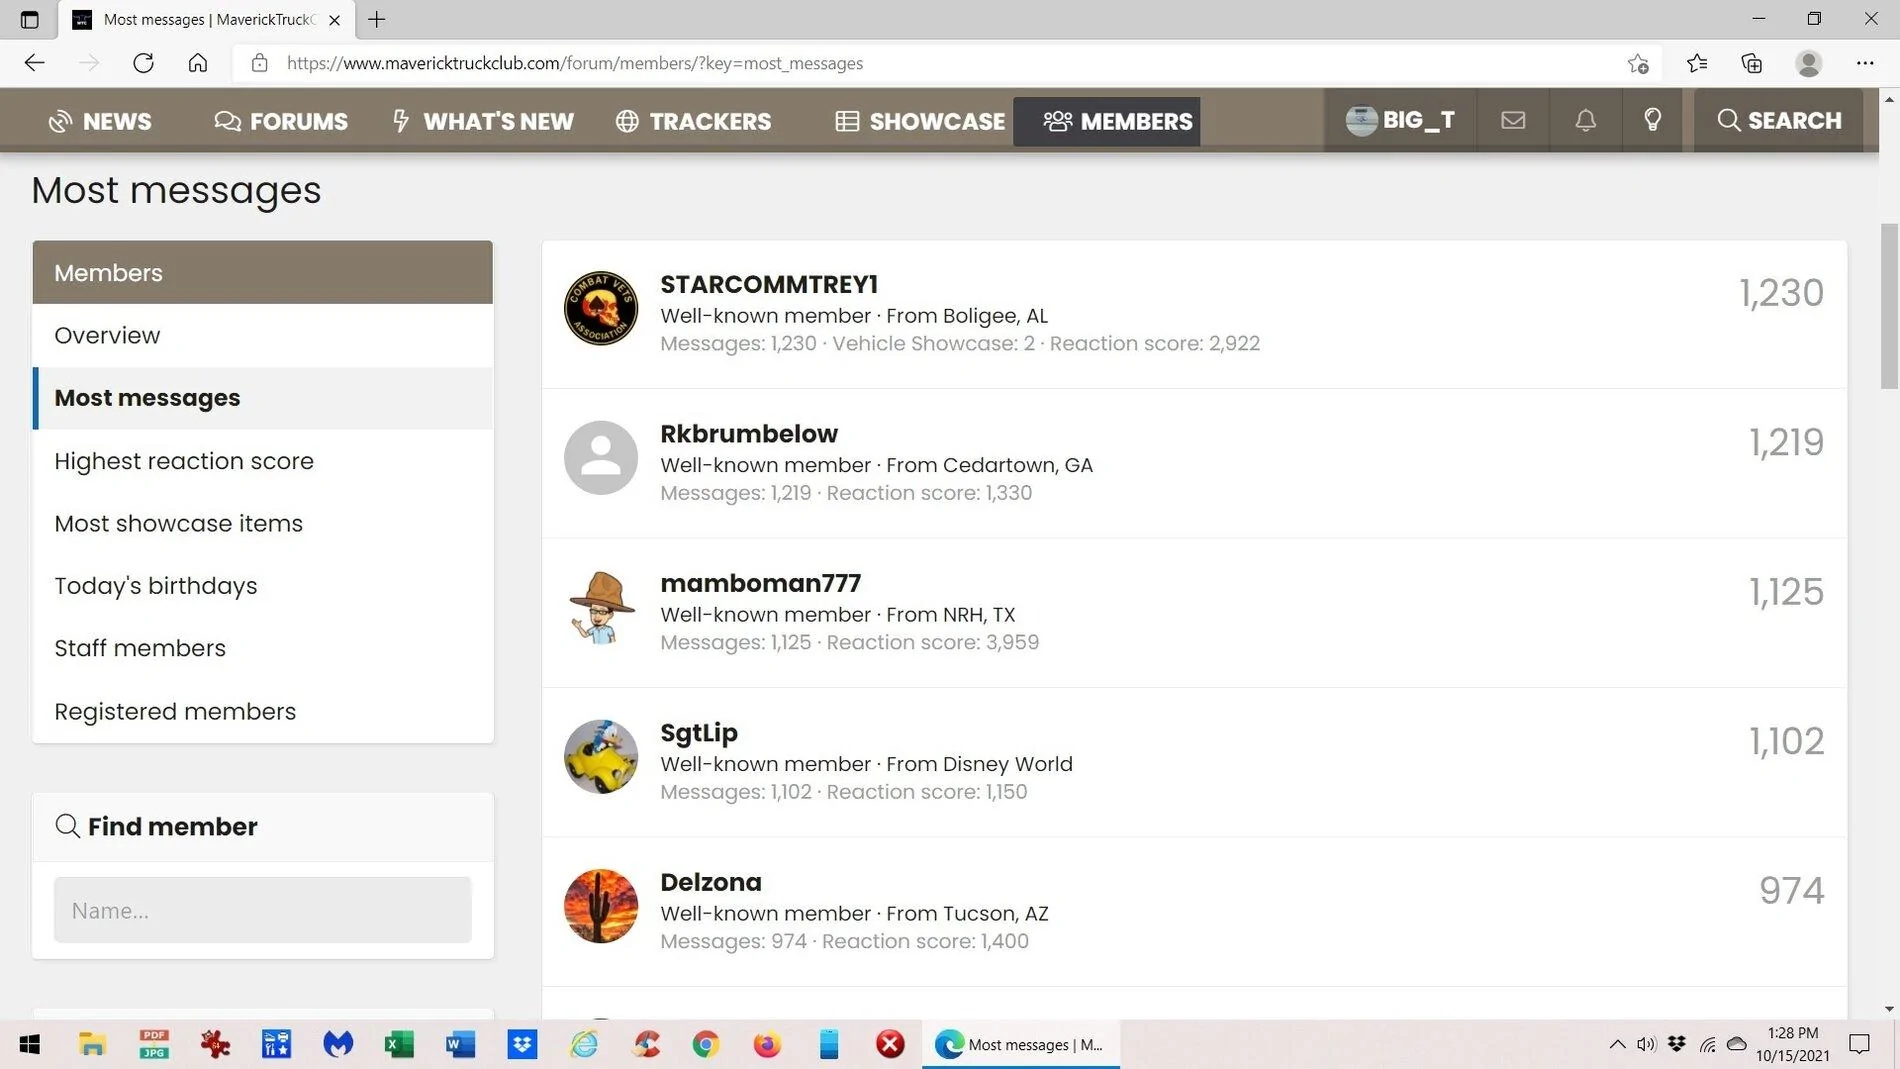This screenshot has width=1900, height=1069.
Task: Open Word from the taskbar
Action: point(461,1044)
